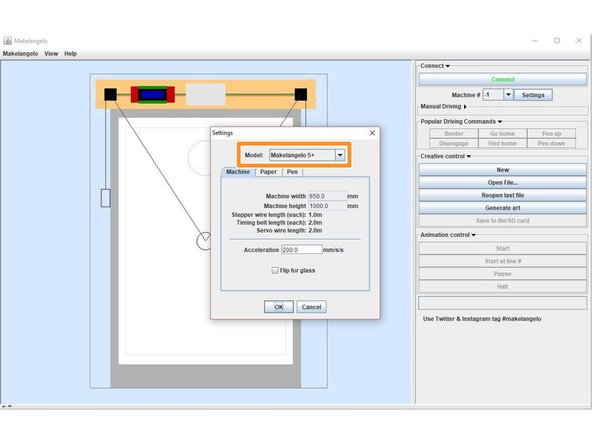Click the Disengage button
This screenshot has height=444, width=592.
point(454,143)
